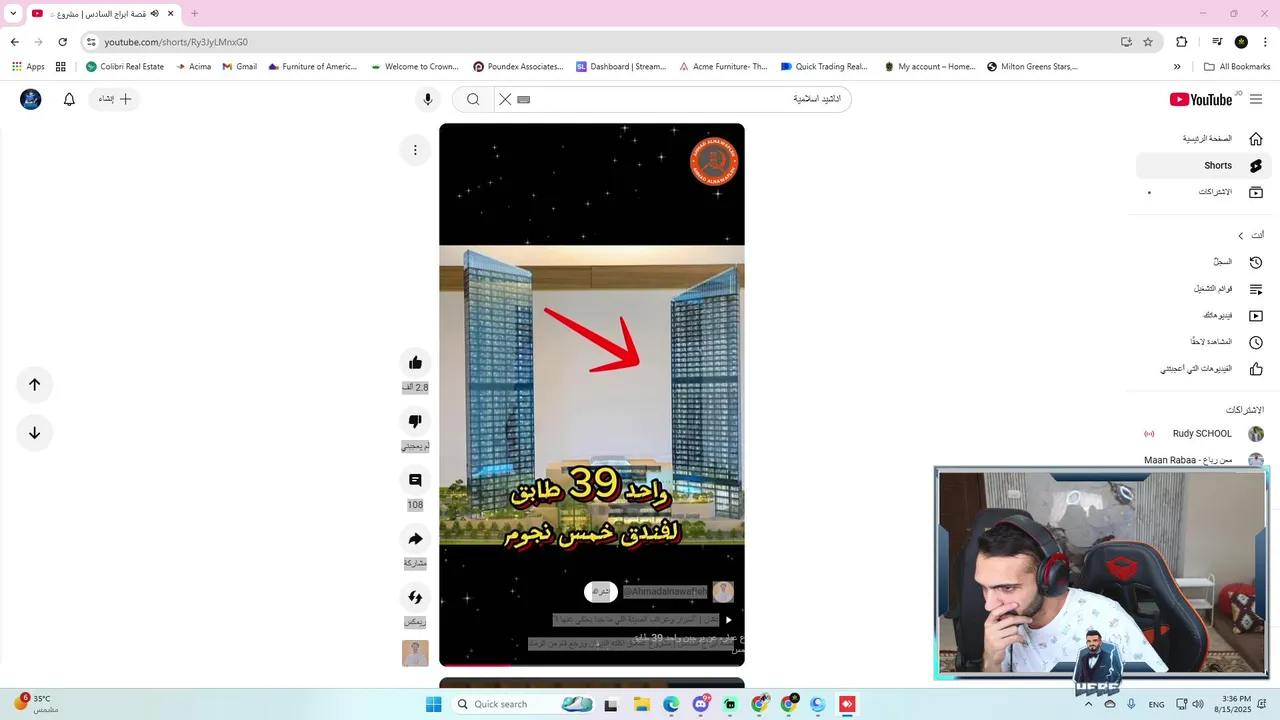
Task: Open Chrome three-dot menu
Action: coord(1266,42)
